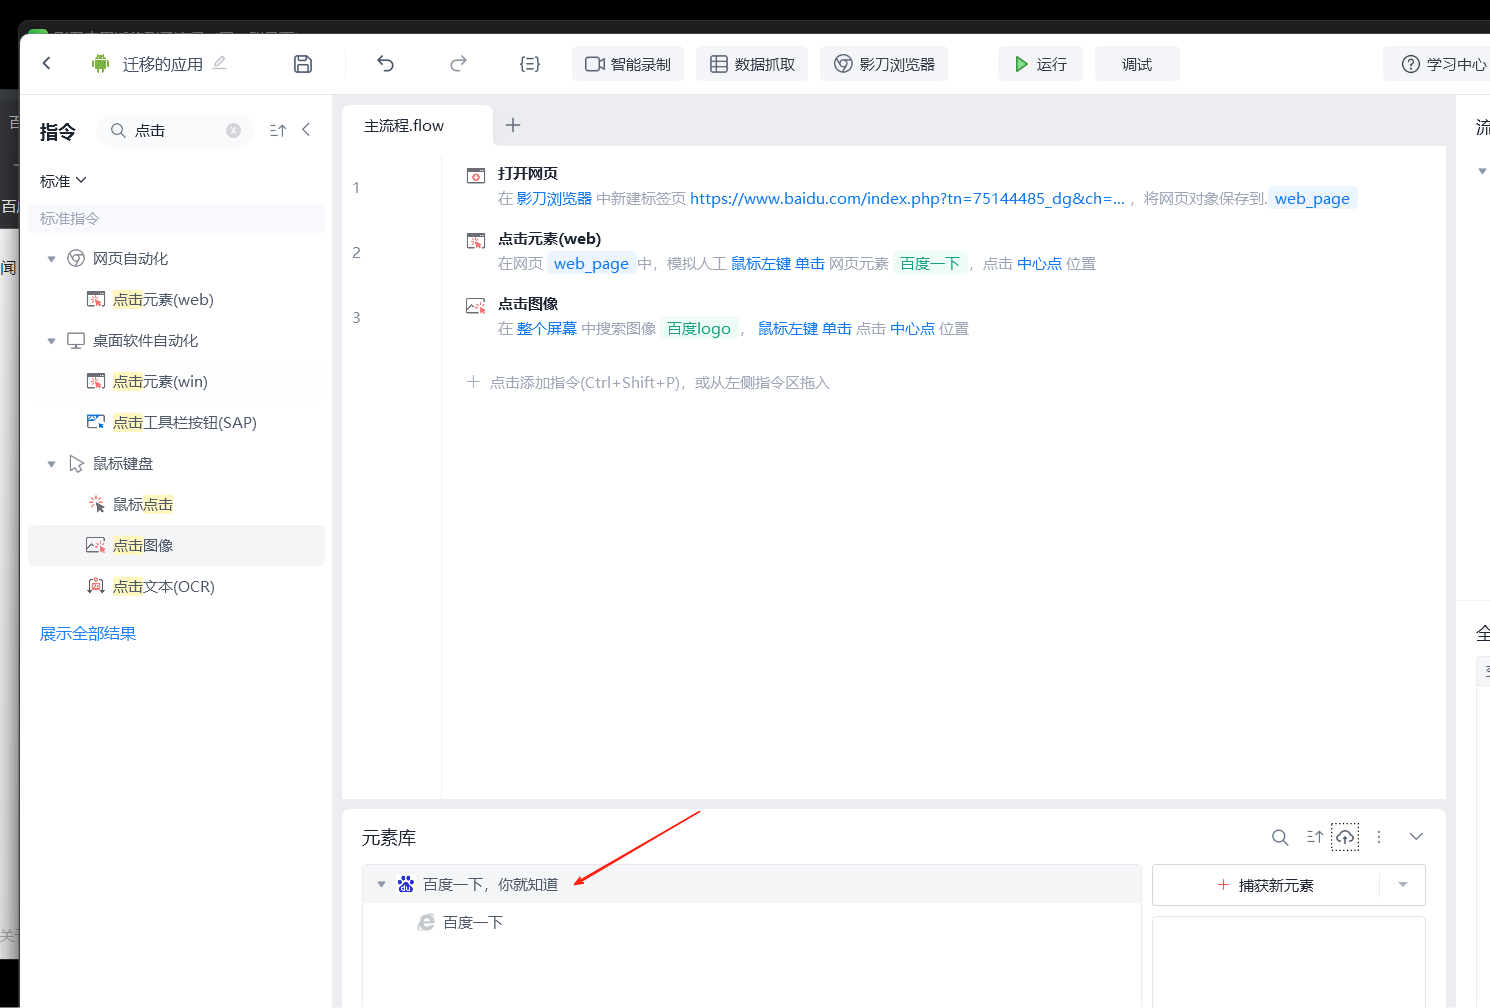Edit the app name with pencil icon

point(220,63)
